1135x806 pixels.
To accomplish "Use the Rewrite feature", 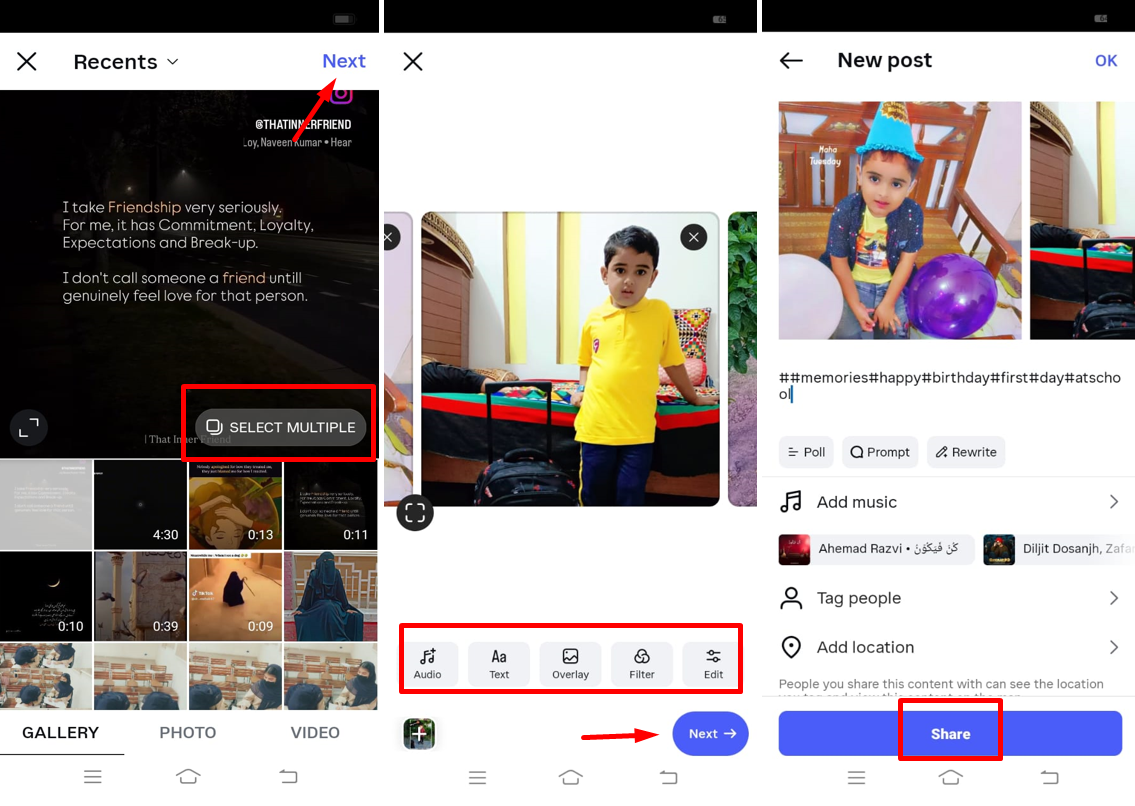I will (965, 452).
